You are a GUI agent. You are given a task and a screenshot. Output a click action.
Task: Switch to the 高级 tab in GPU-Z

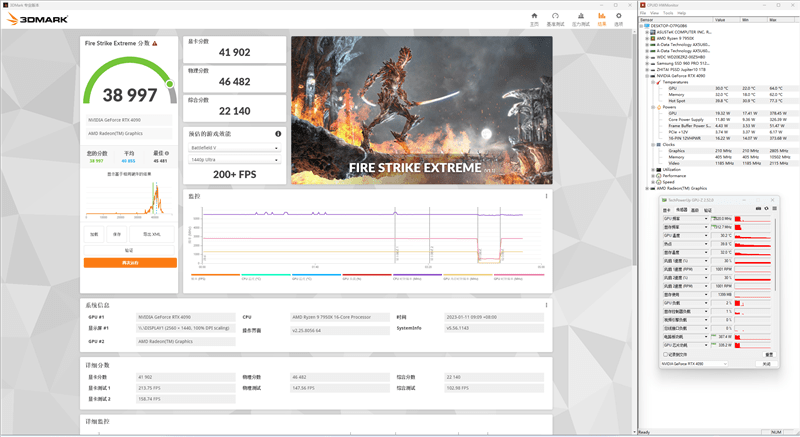[x=695, y=210]
